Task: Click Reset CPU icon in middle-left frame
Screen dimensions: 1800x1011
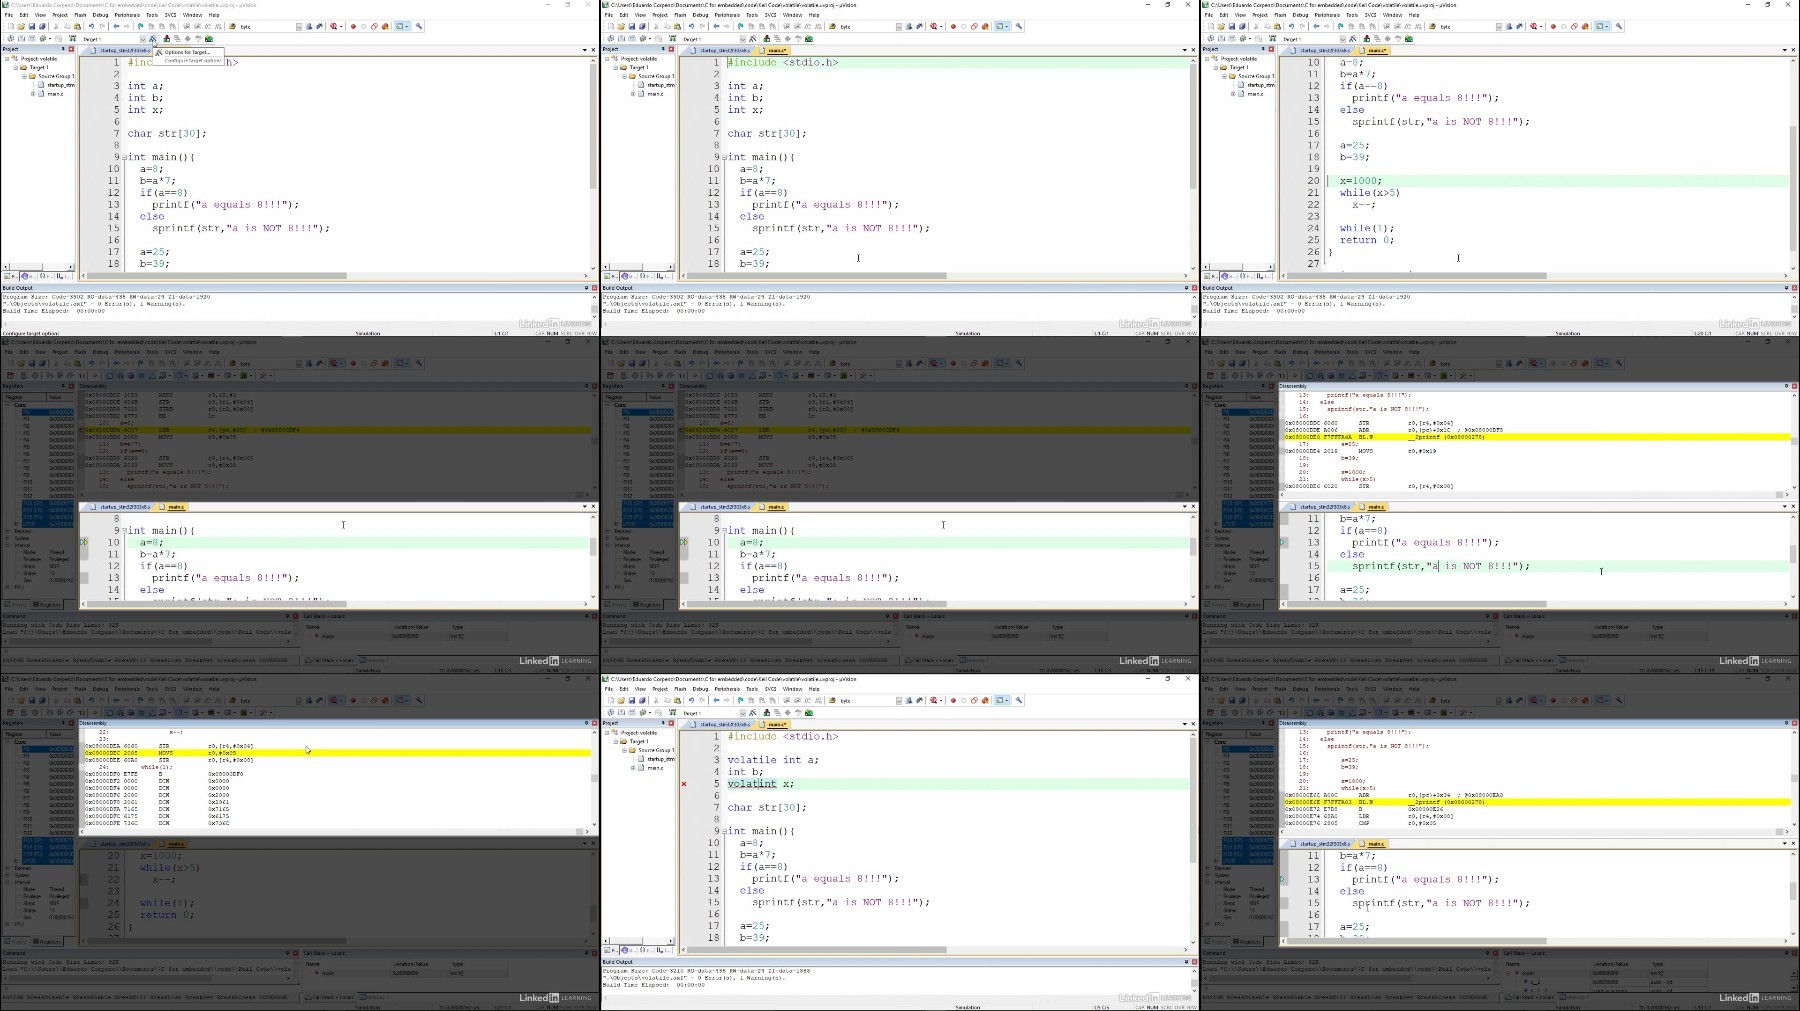Action: (x=10, y=376)
